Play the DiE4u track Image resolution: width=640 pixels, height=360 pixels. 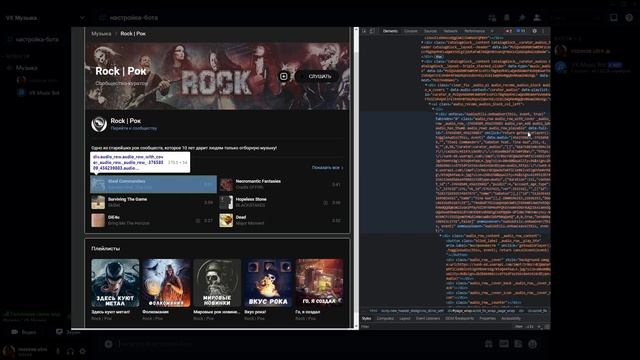[x=153, y=220]
